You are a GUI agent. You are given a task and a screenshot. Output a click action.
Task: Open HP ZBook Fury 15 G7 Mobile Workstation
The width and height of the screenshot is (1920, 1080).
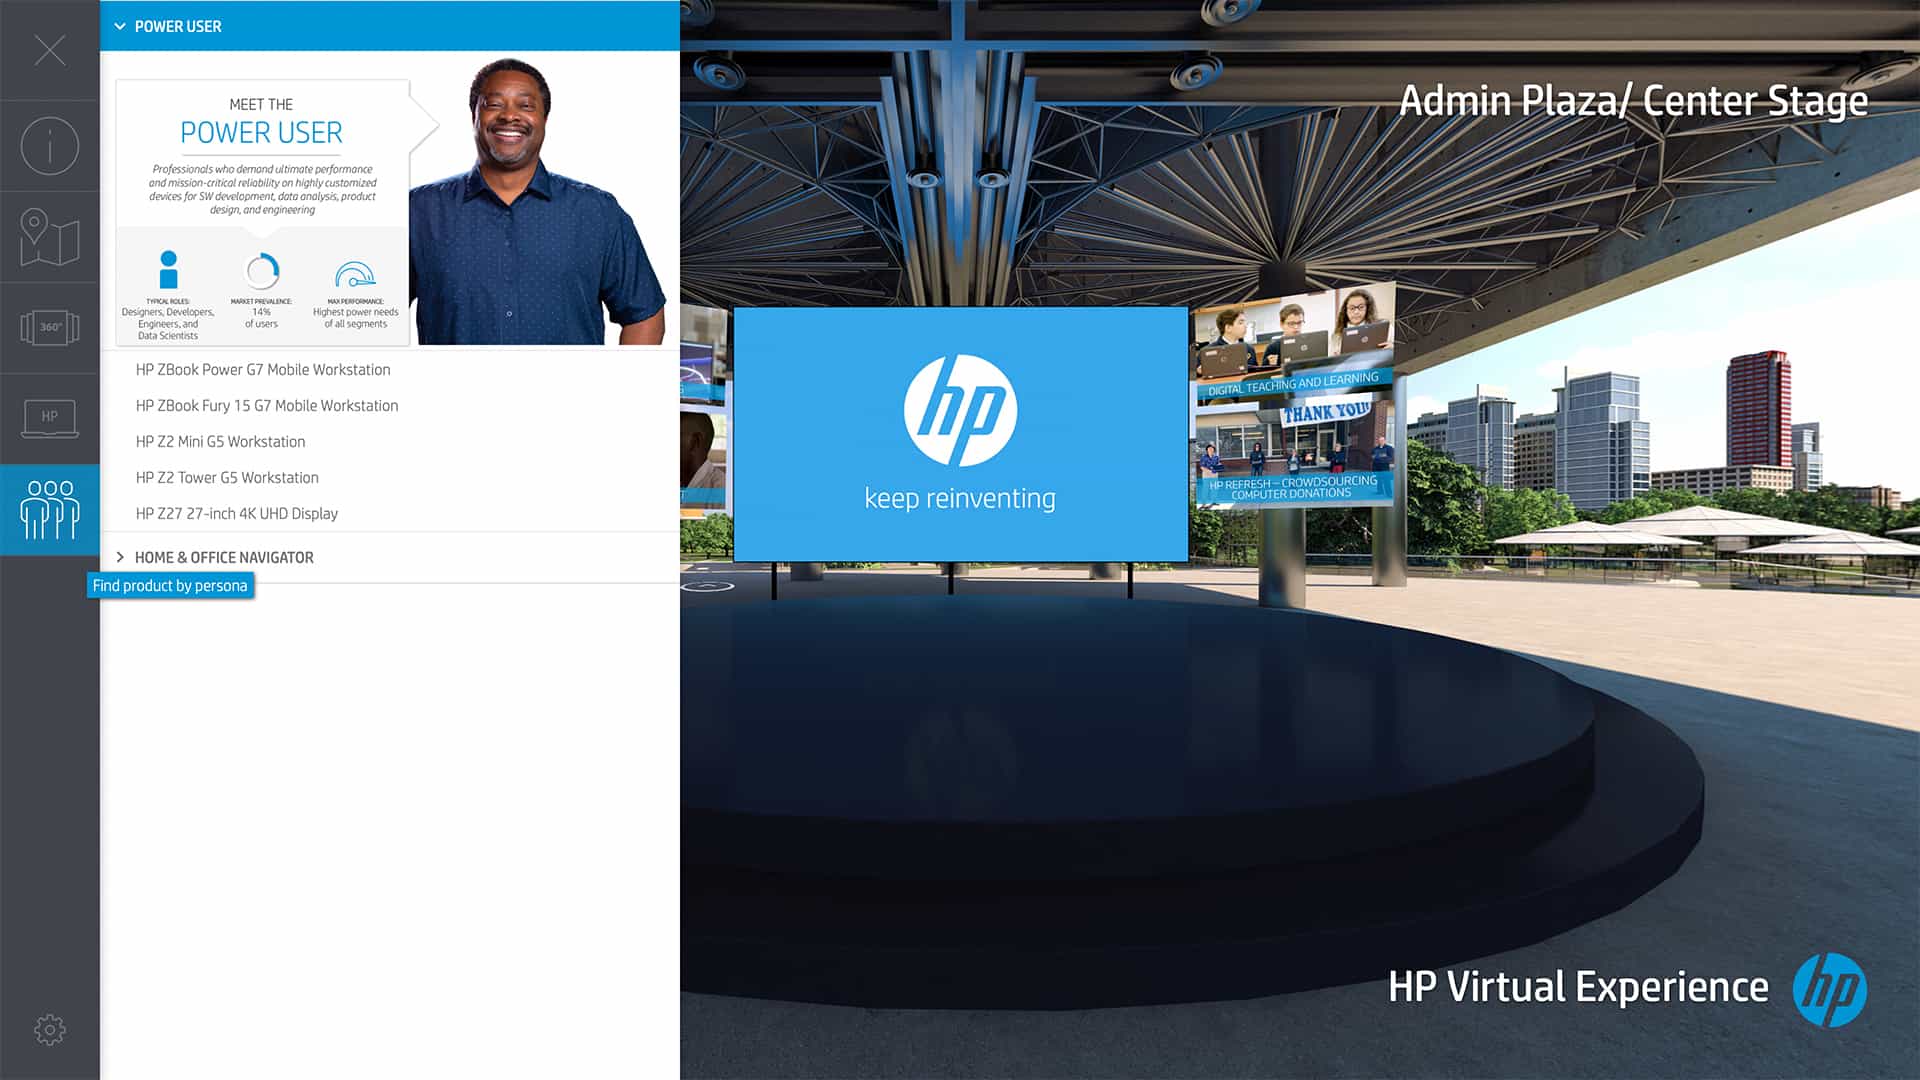[x=267, y=405]
